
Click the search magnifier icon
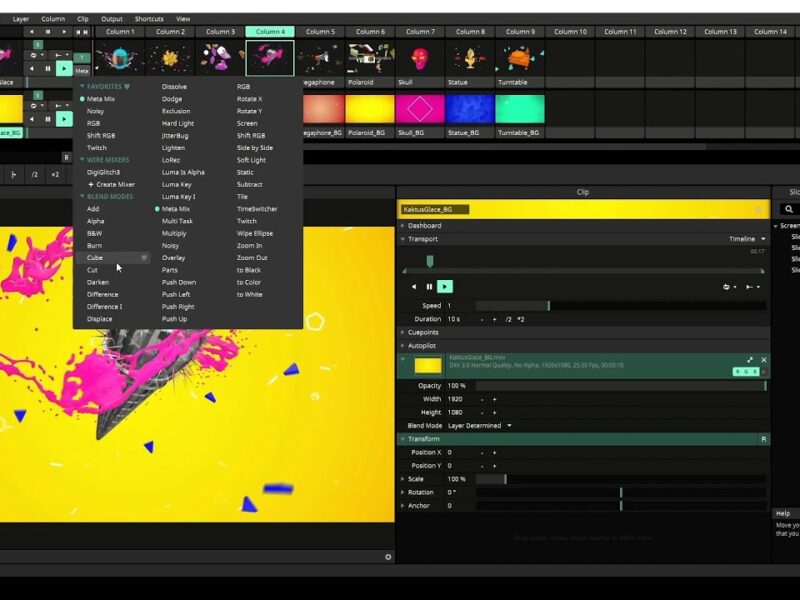click(x=788, y=209)
